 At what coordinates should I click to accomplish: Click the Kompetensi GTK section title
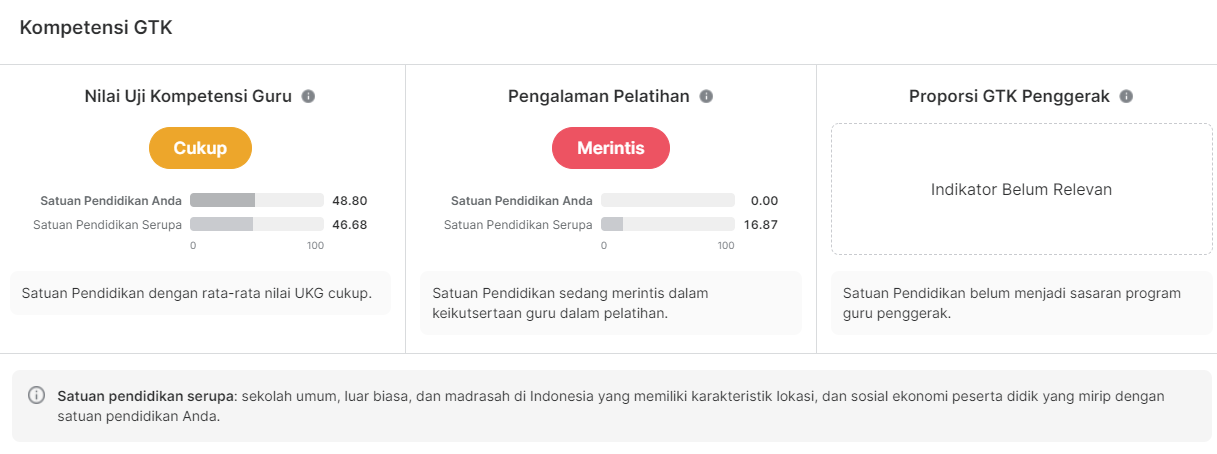point(96,28)
